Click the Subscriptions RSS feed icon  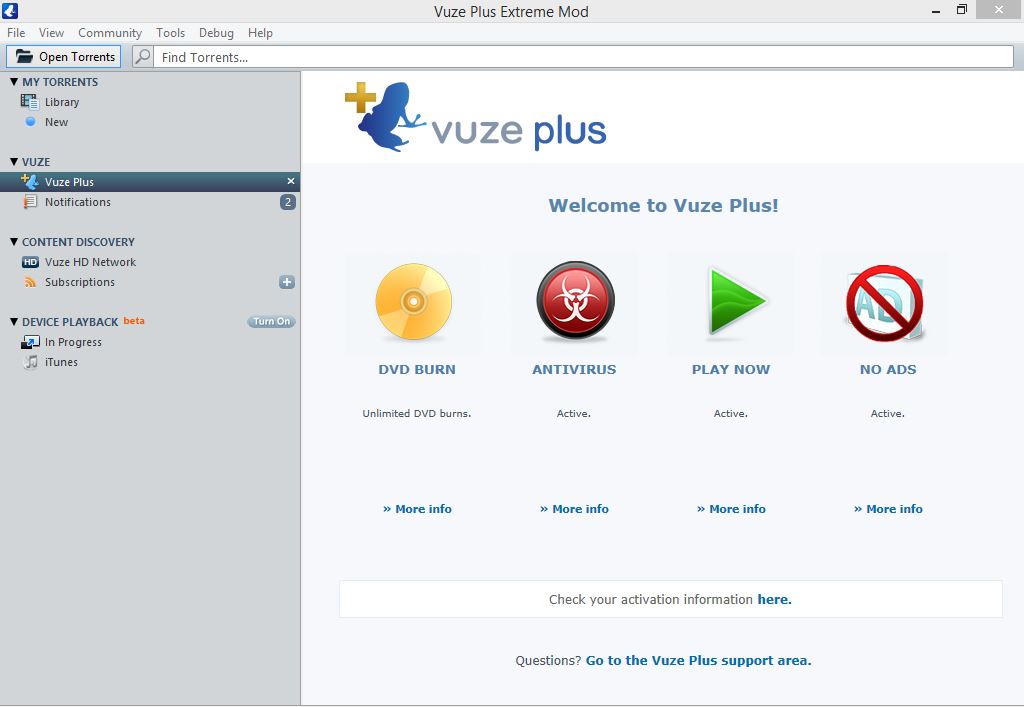point(30,282)
